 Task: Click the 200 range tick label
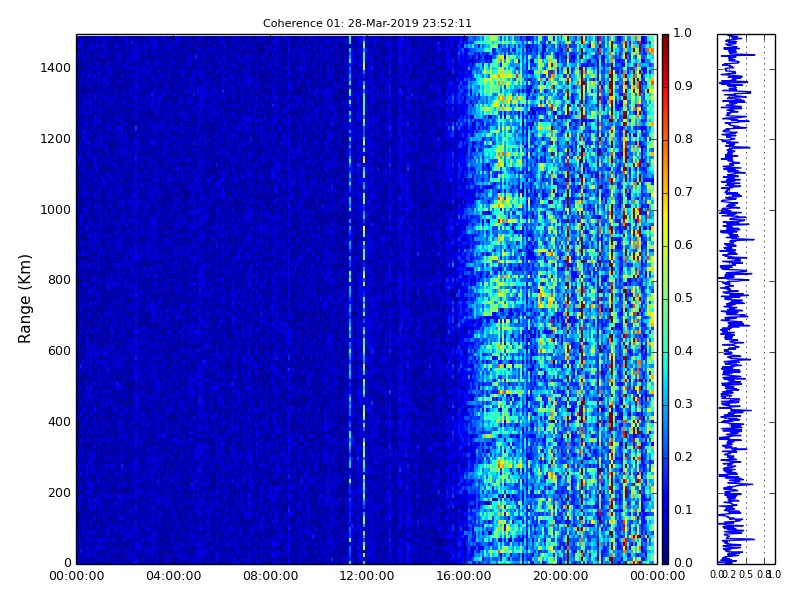pos(60,493)
